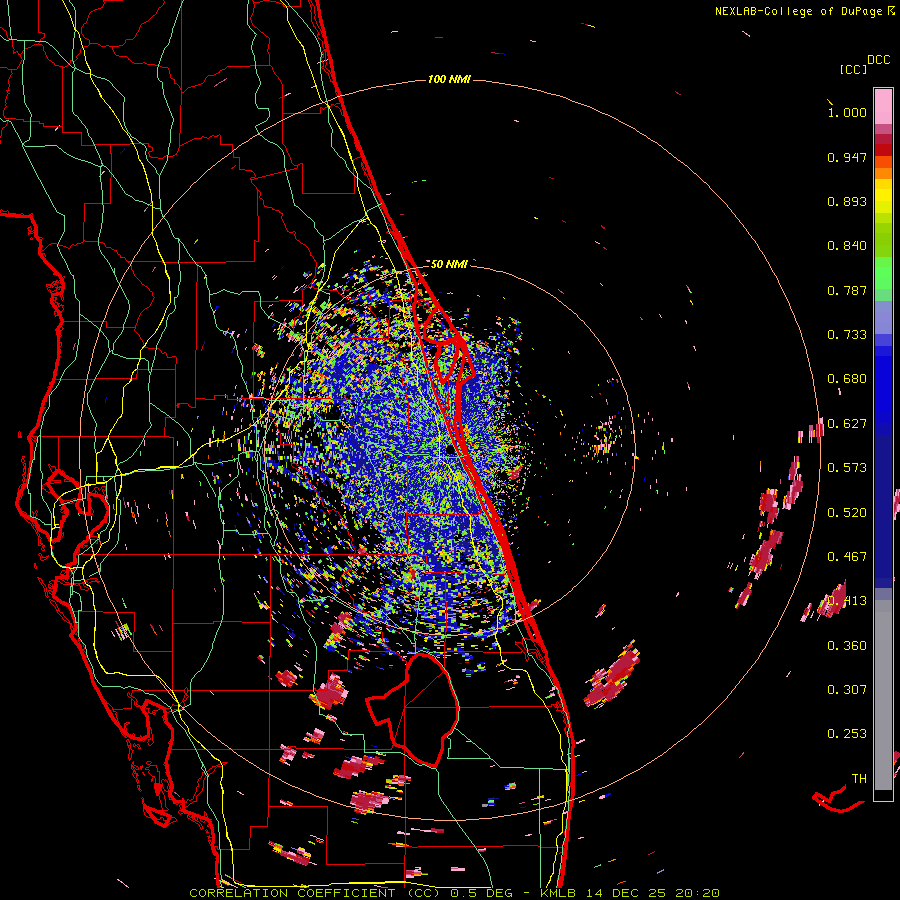Click the 0.307 scale value

[847, 690]
